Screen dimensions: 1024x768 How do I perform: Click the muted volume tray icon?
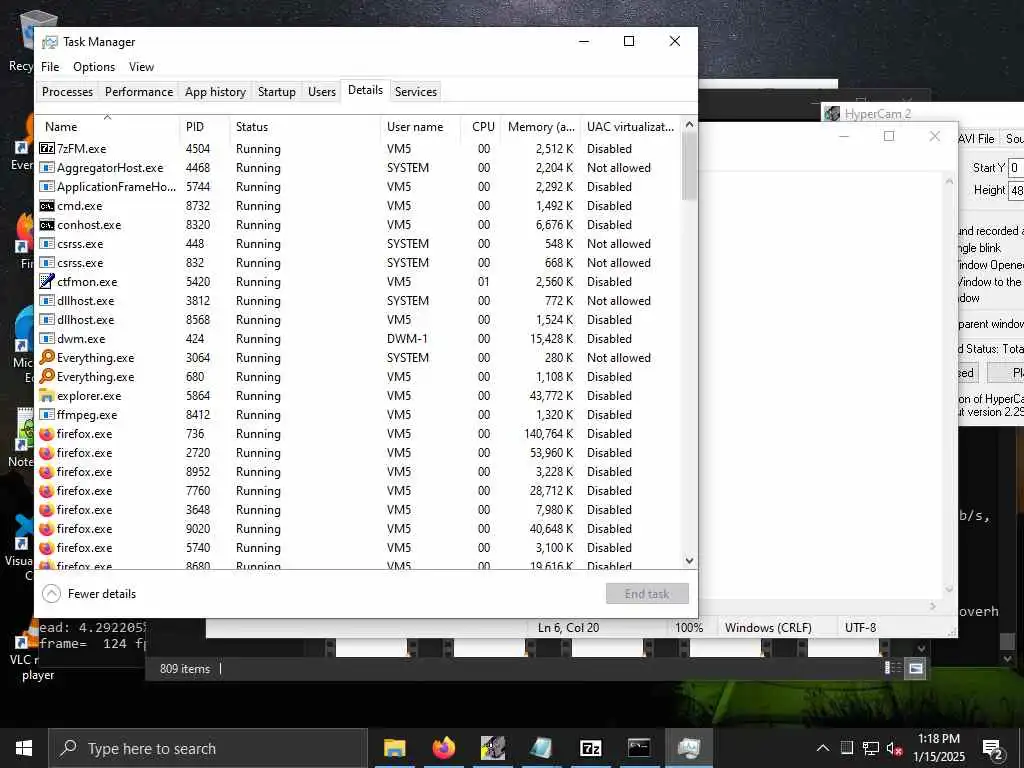click(895, 748)
